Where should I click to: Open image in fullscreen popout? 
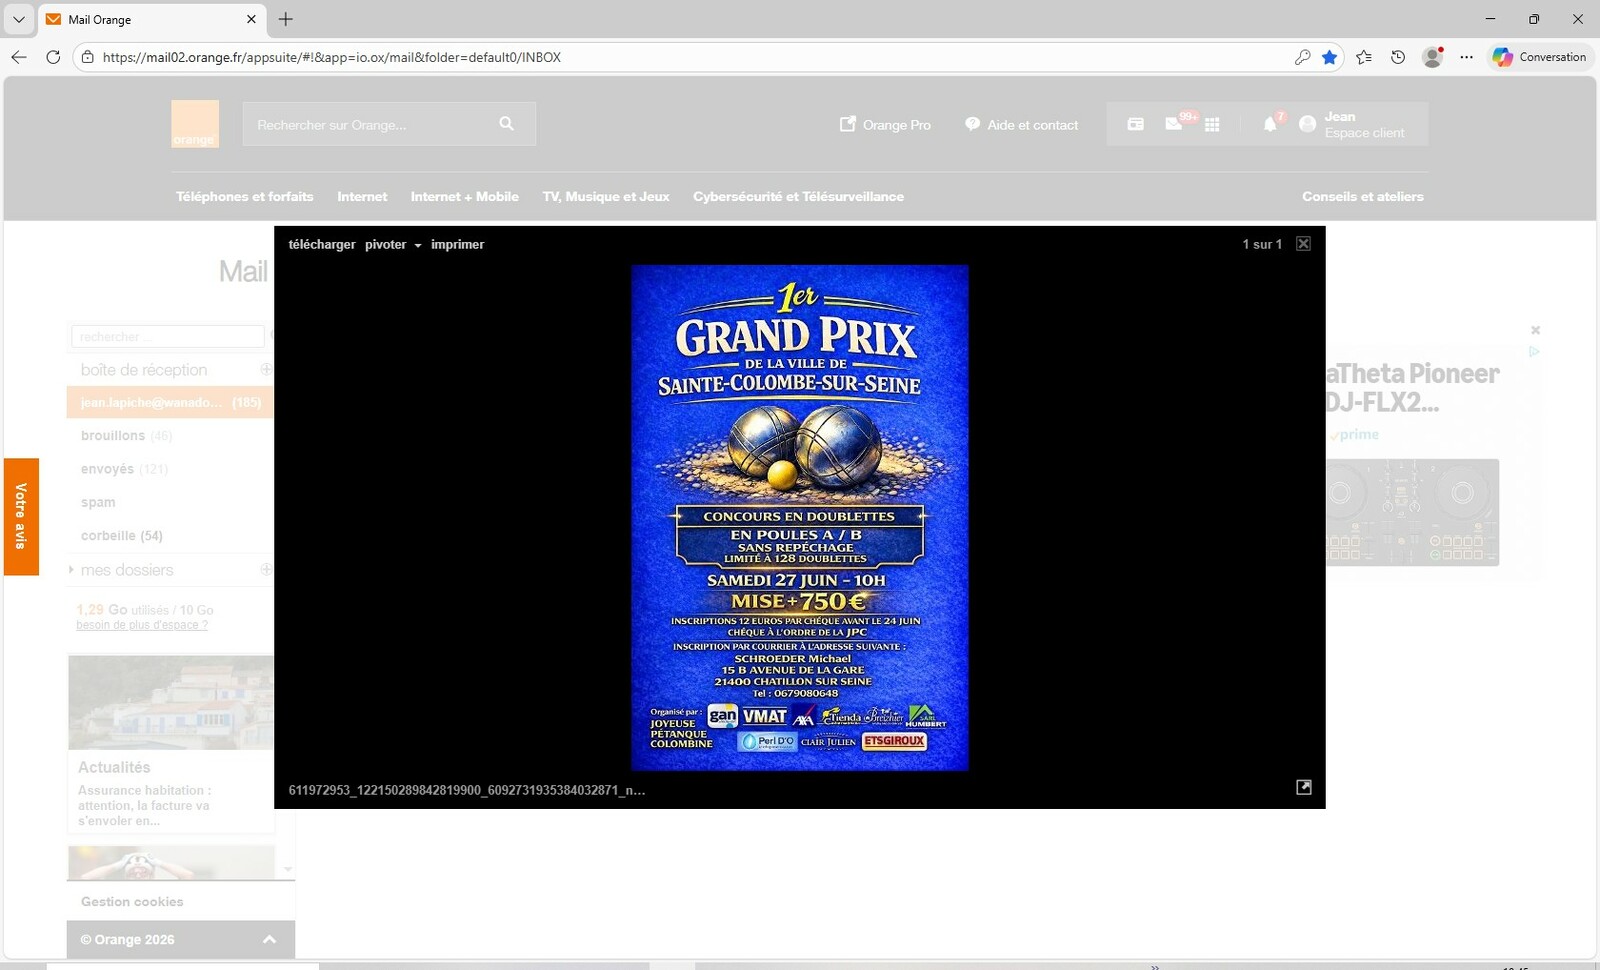tap(1303, 787)
